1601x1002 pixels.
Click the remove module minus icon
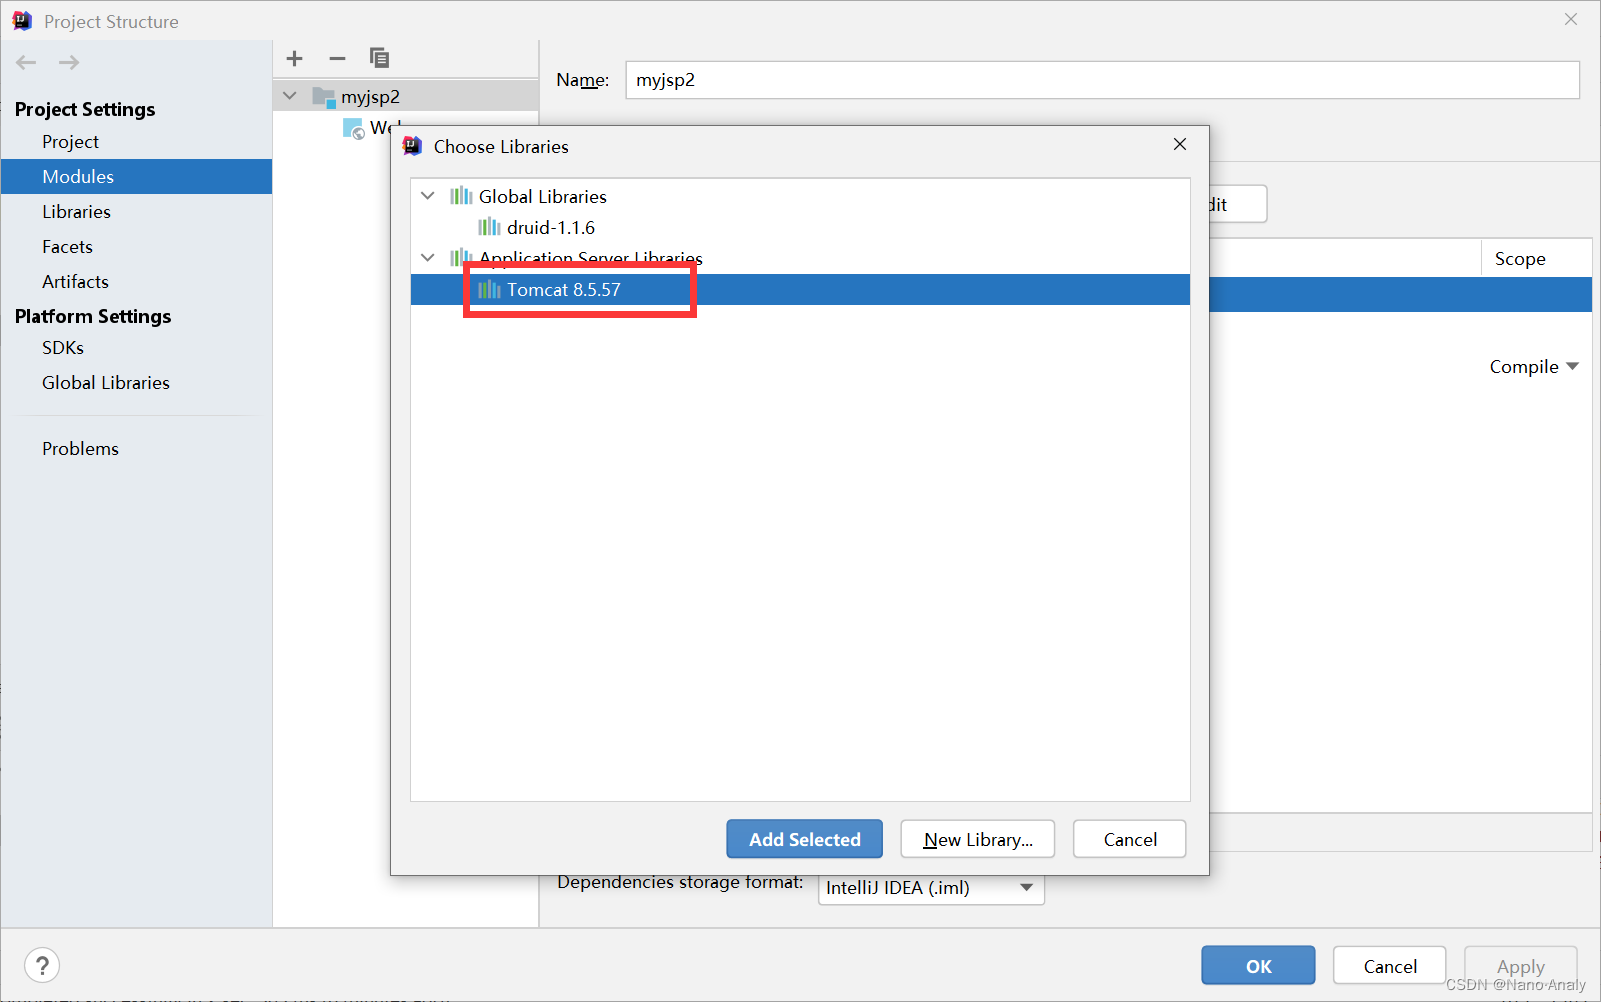click(x=337, y=58)
